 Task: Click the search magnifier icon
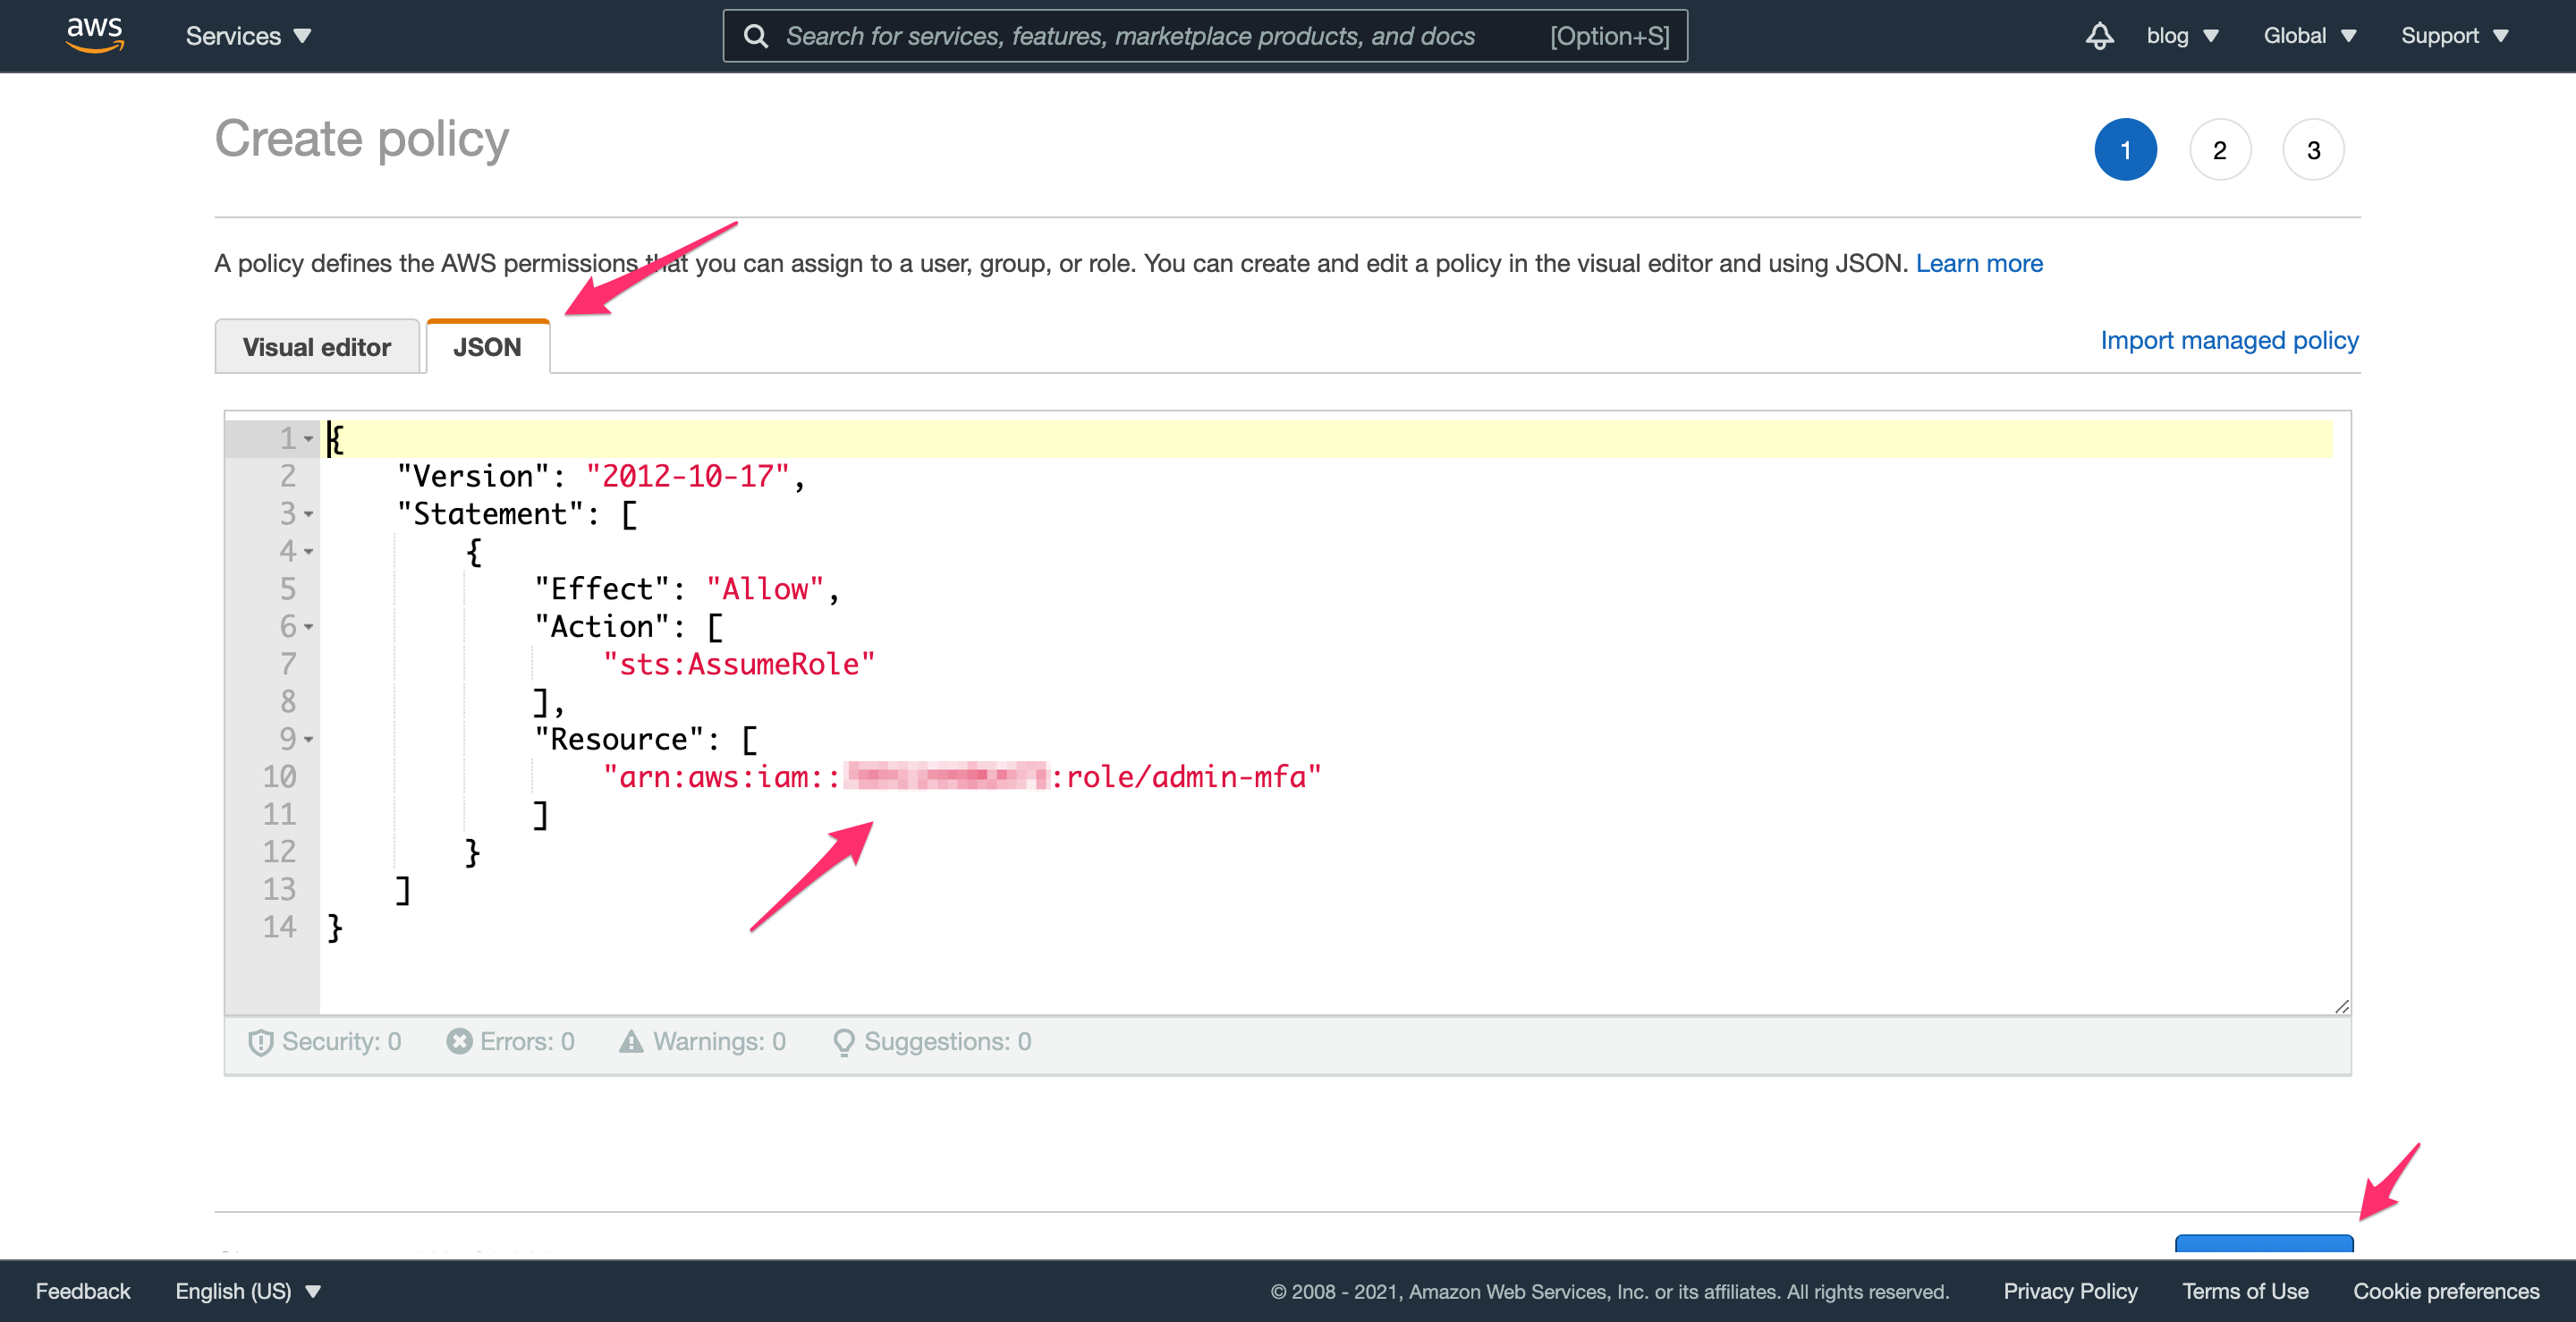pyautogui.click(x=756, y=36)
